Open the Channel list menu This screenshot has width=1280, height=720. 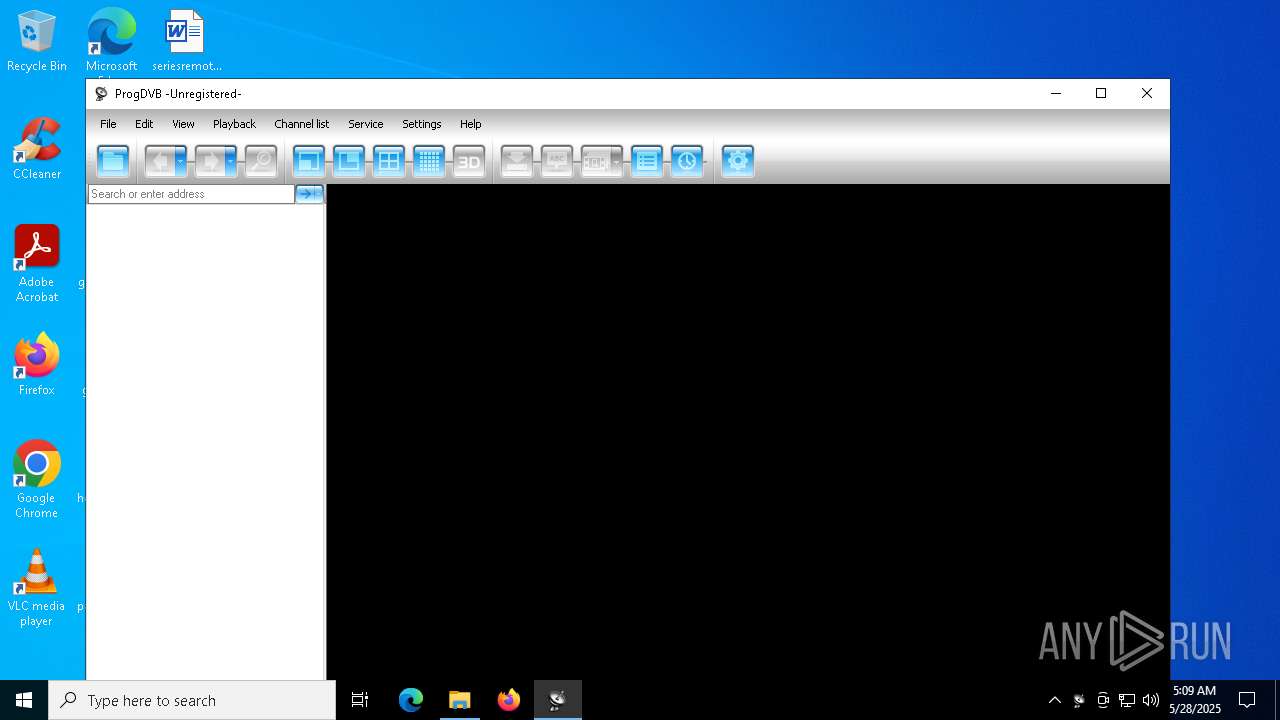click(301, 124)
